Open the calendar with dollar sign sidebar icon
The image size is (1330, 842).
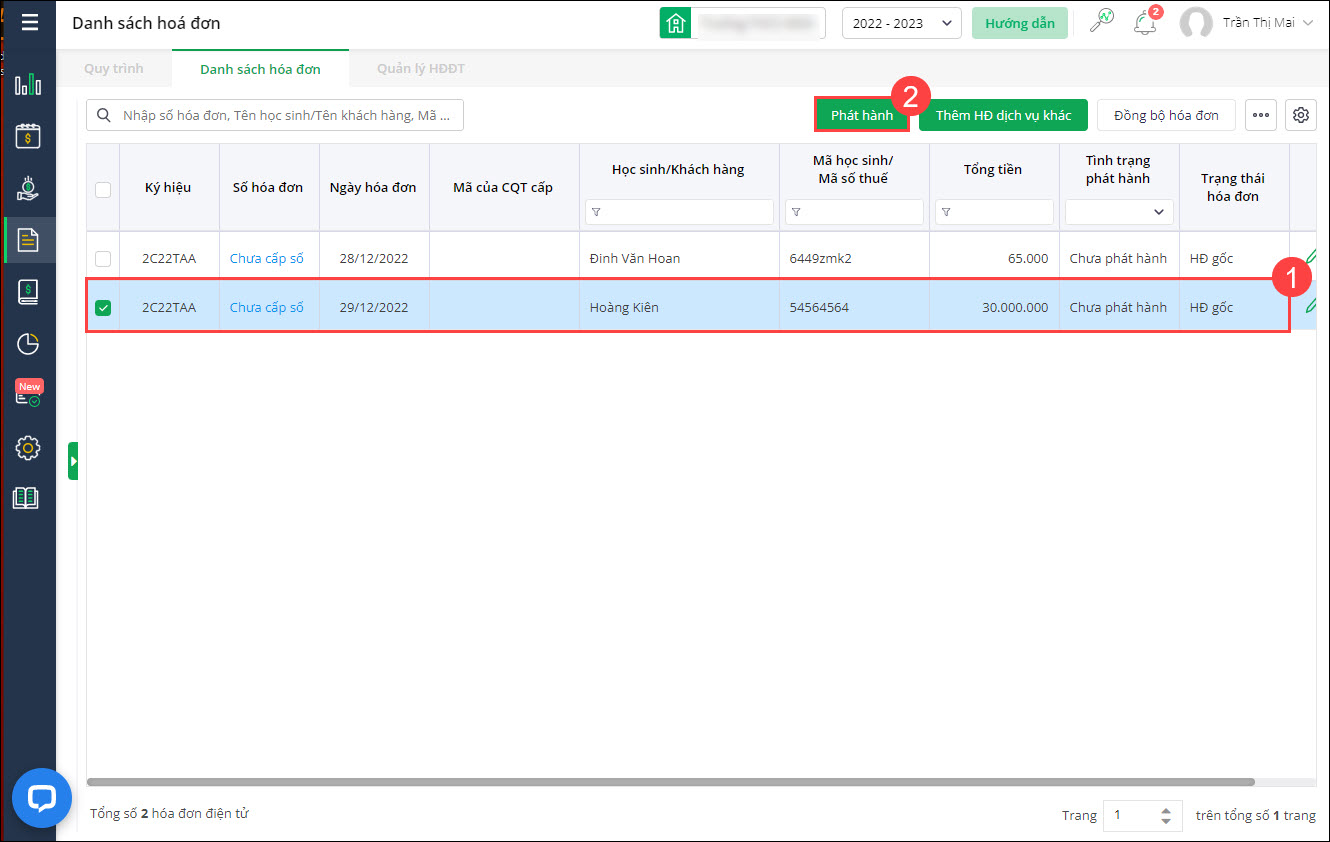click(x=28, y=136)
